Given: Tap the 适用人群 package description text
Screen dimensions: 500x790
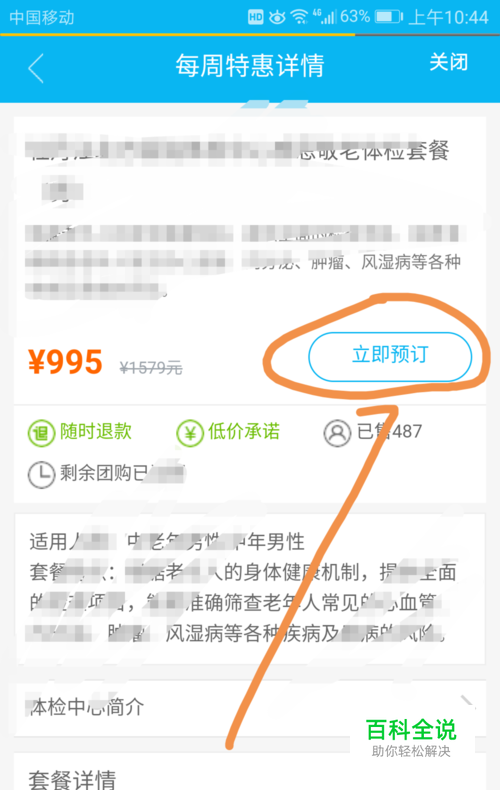Looking at the screenshot, I should click(x=250, y=588).
